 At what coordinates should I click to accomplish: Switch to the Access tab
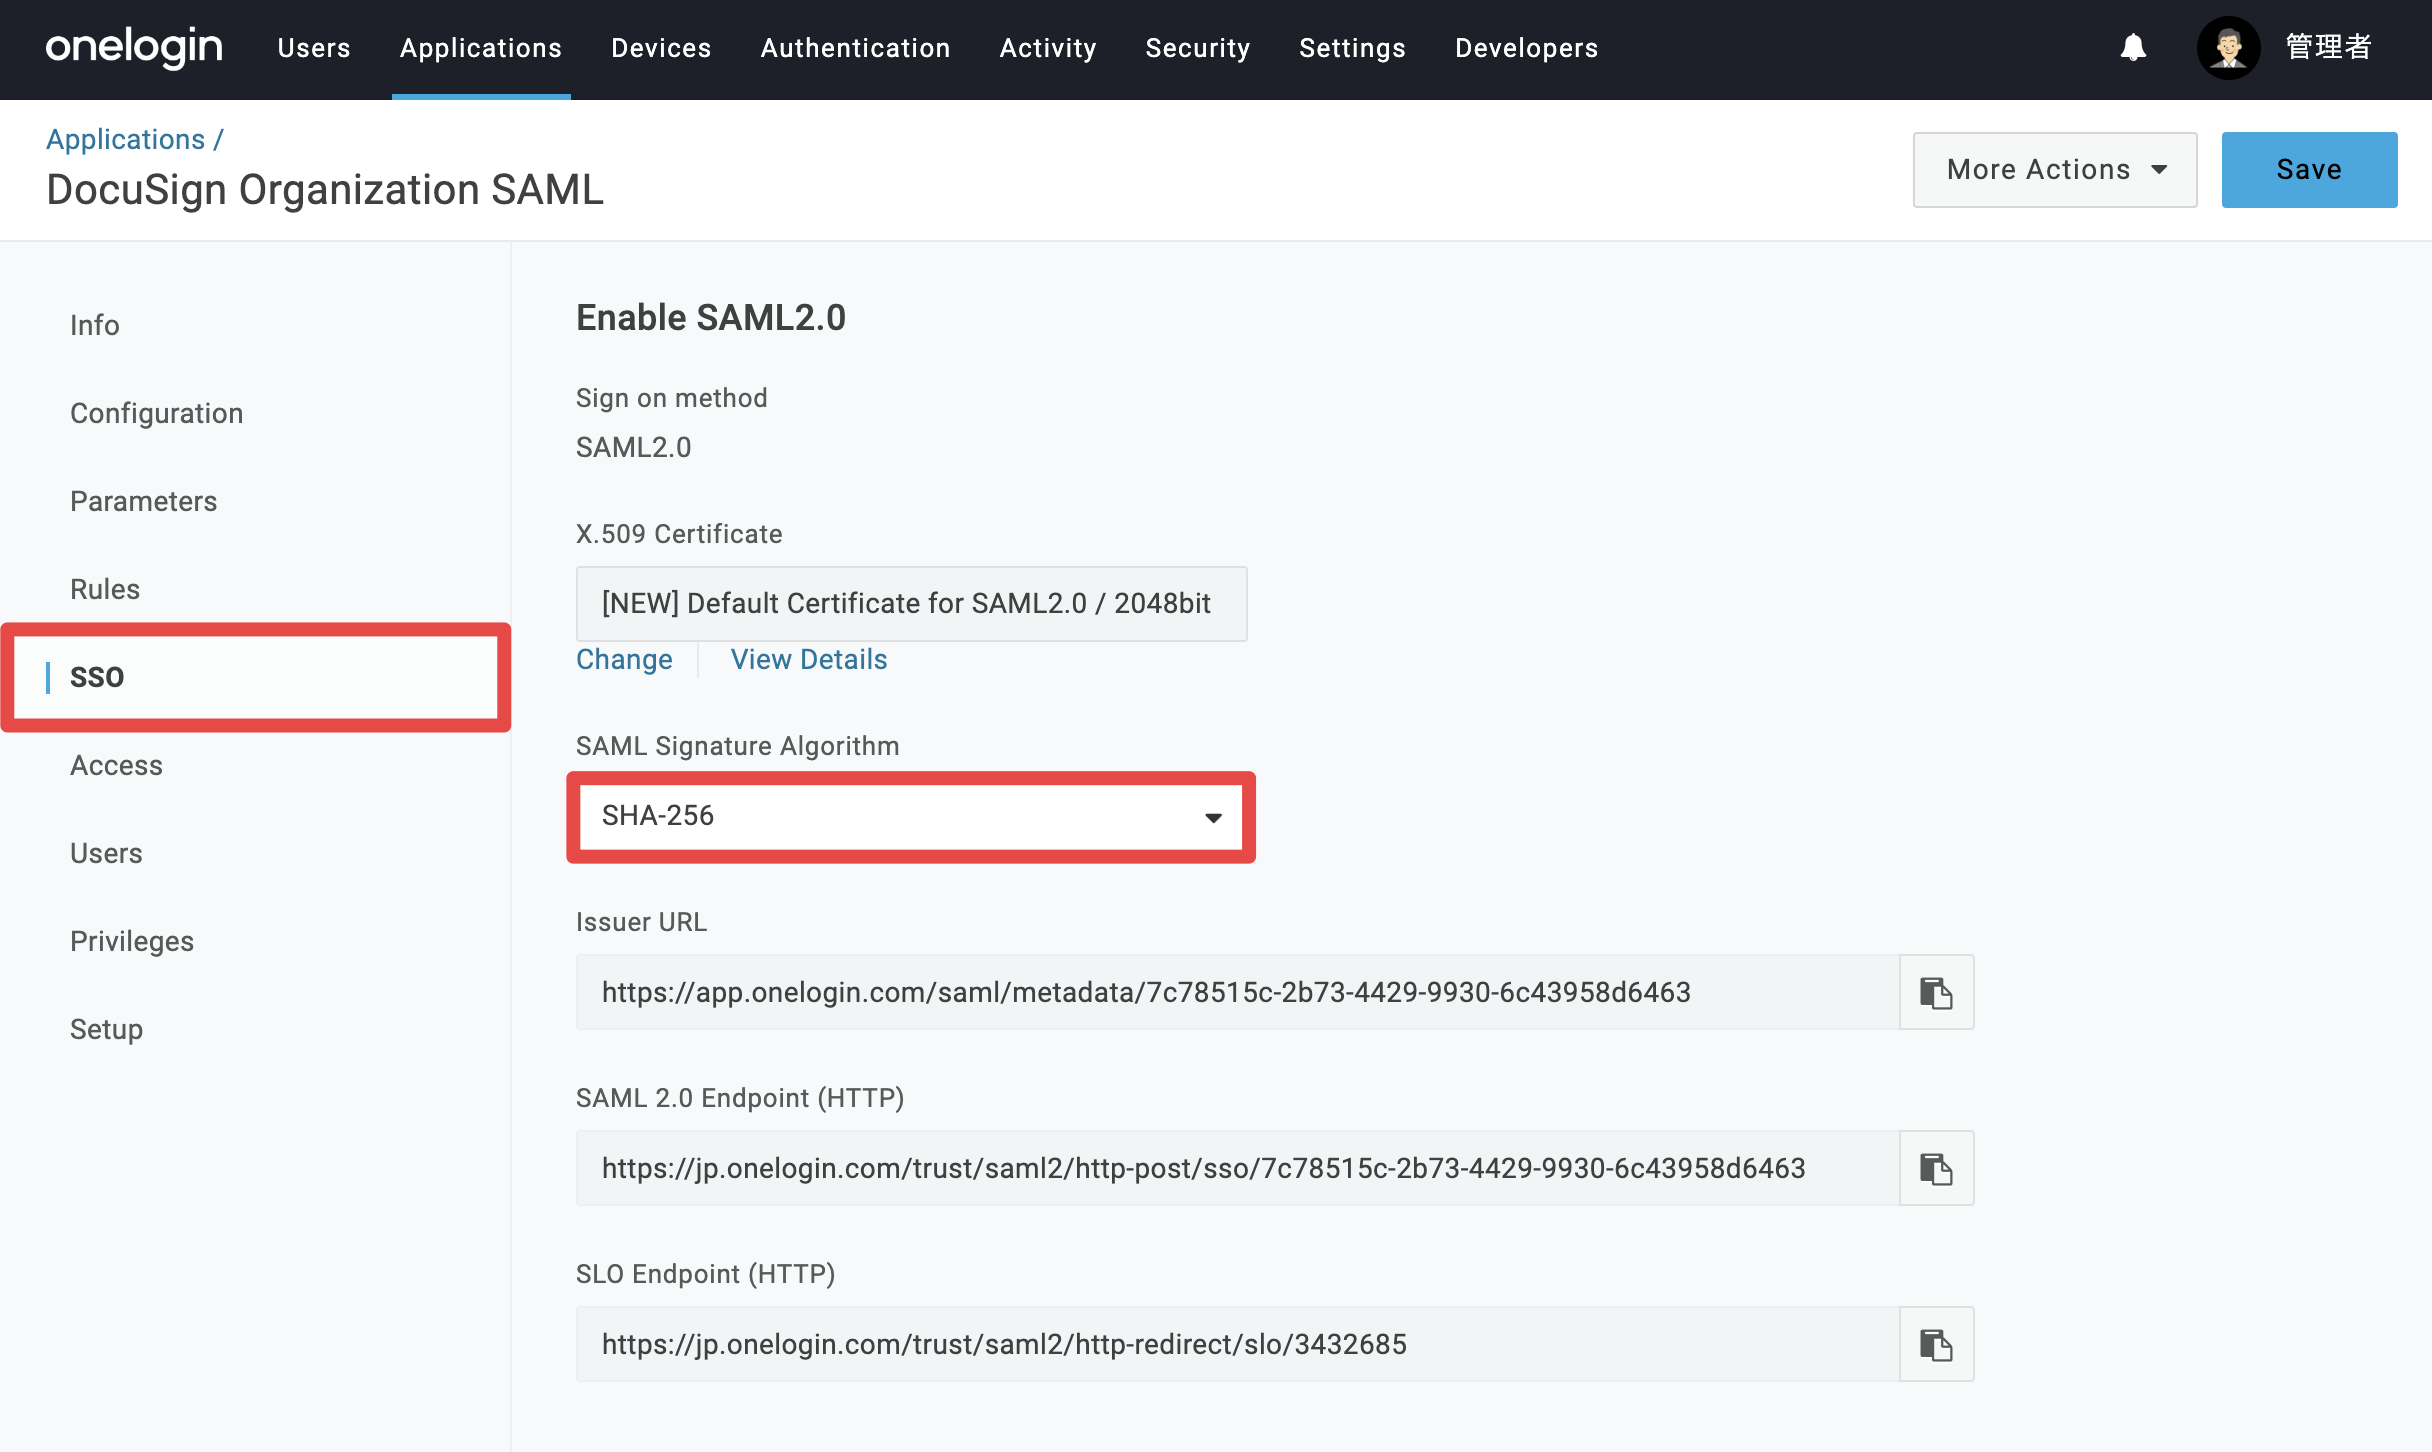tap(116, 765)
